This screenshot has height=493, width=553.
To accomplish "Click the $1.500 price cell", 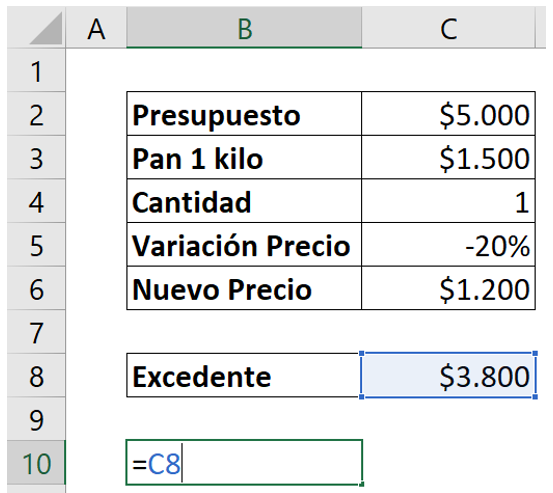I will (x=448, y=157).
